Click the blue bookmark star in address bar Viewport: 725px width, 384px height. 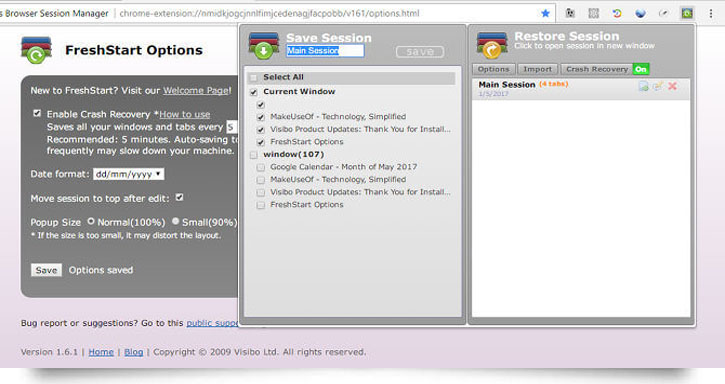click(546, 13)
